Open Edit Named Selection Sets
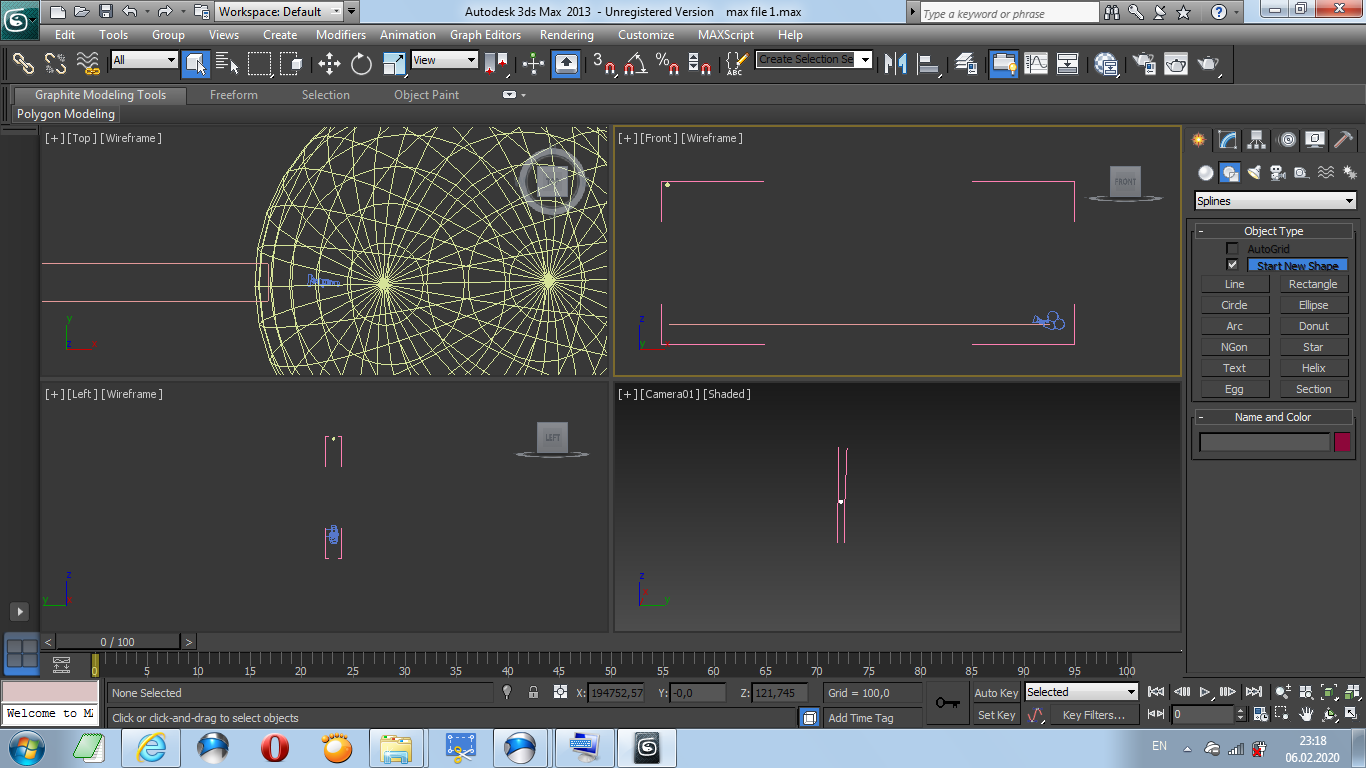Screen dimensions: 1366x768 click(736, 64)
